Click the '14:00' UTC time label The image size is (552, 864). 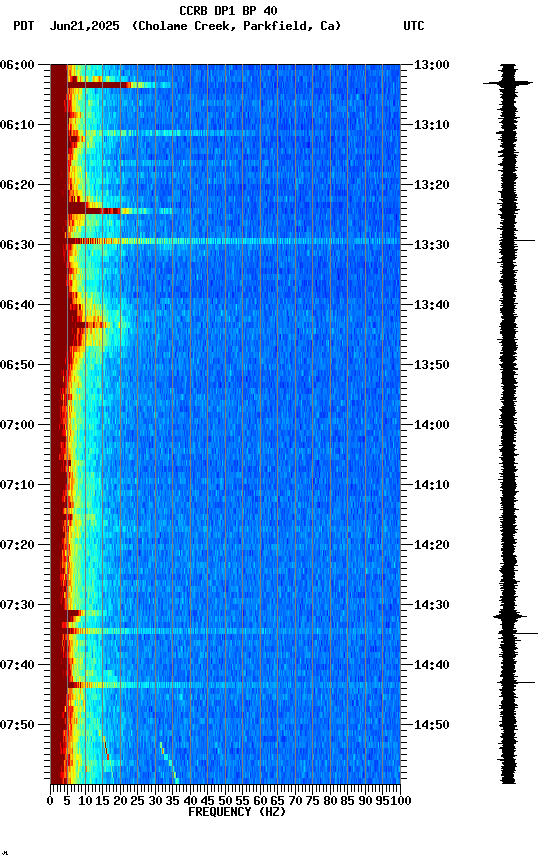pyautogui.click(x=432, y=425)
